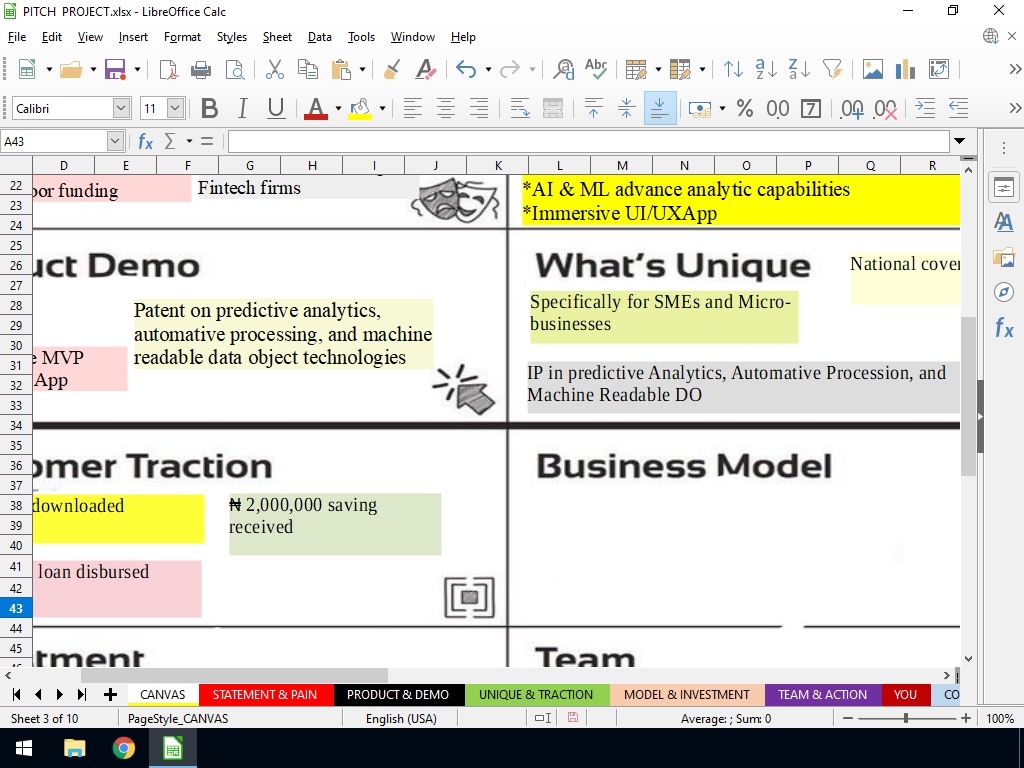Open the background color dropdown arrow

(382, 108)
